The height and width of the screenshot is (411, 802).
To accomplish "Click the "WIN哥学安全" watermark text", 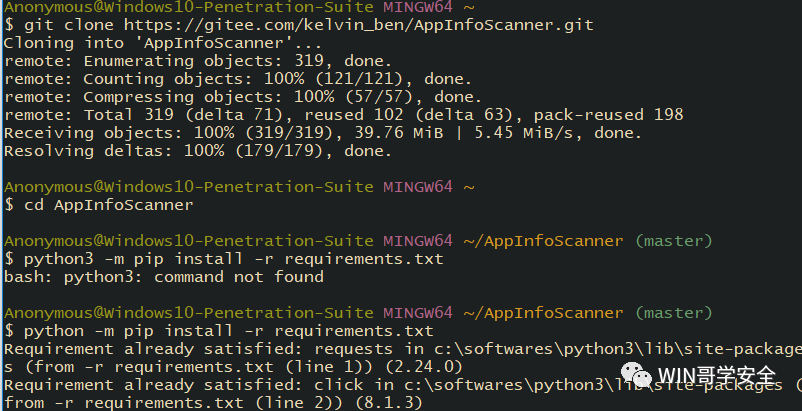I will tap(716, 377).
